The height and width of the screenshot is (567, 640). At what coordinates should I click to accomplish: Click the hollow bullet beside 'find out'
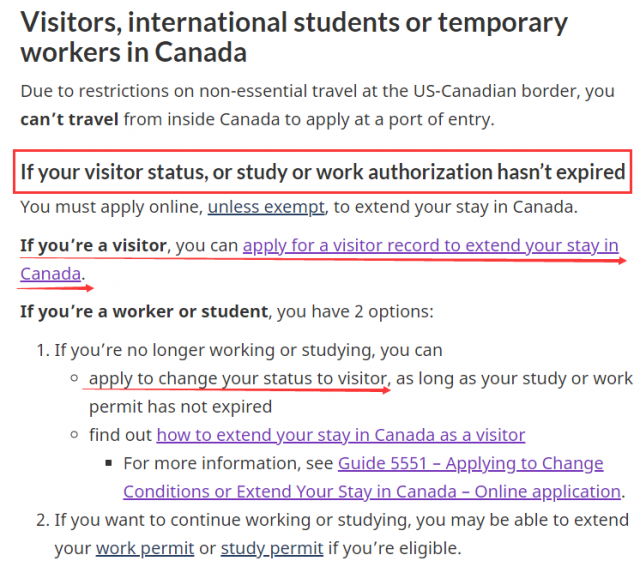[74, 435]
